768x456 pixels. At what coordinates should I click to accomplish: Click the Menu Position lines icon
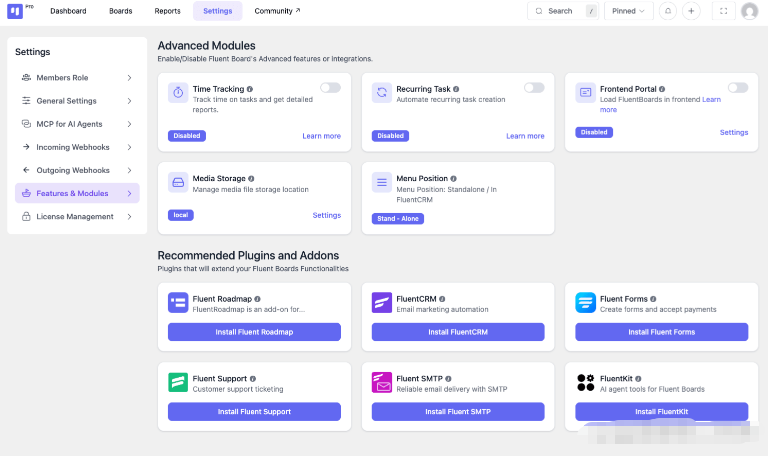pos(382,182)
